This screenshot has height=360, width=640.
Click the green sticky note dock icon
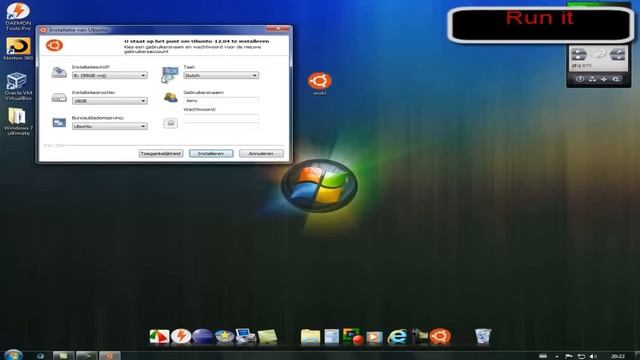coord(267,337)
